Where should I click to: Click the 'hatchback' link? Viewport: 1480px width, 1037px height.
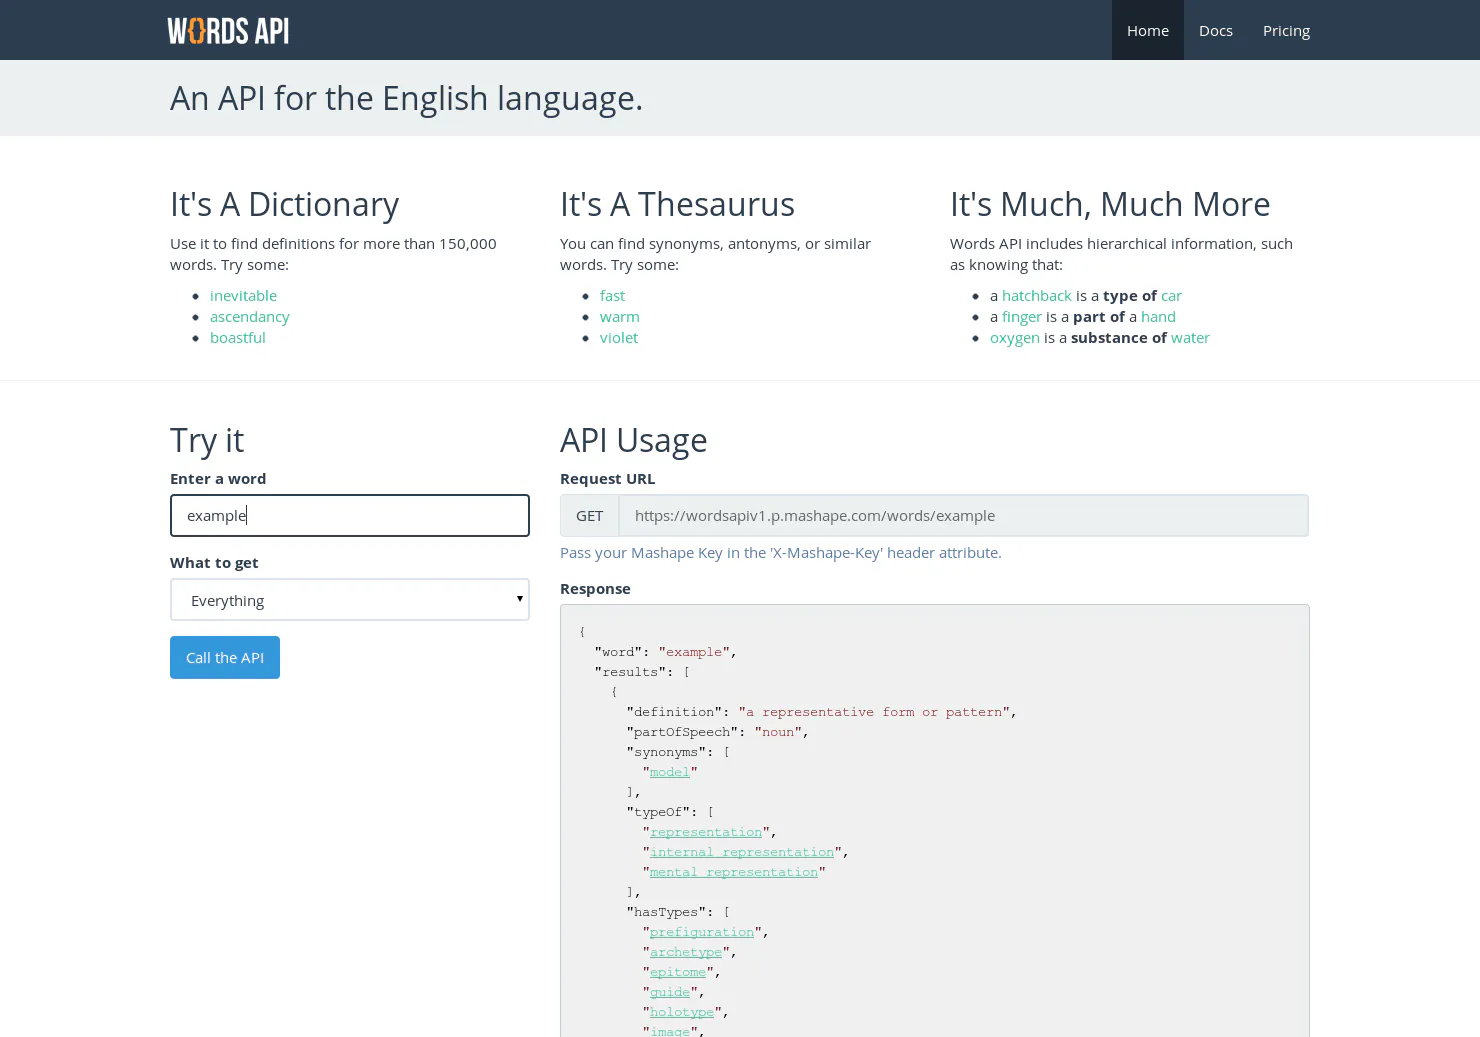pos(1037,296)
